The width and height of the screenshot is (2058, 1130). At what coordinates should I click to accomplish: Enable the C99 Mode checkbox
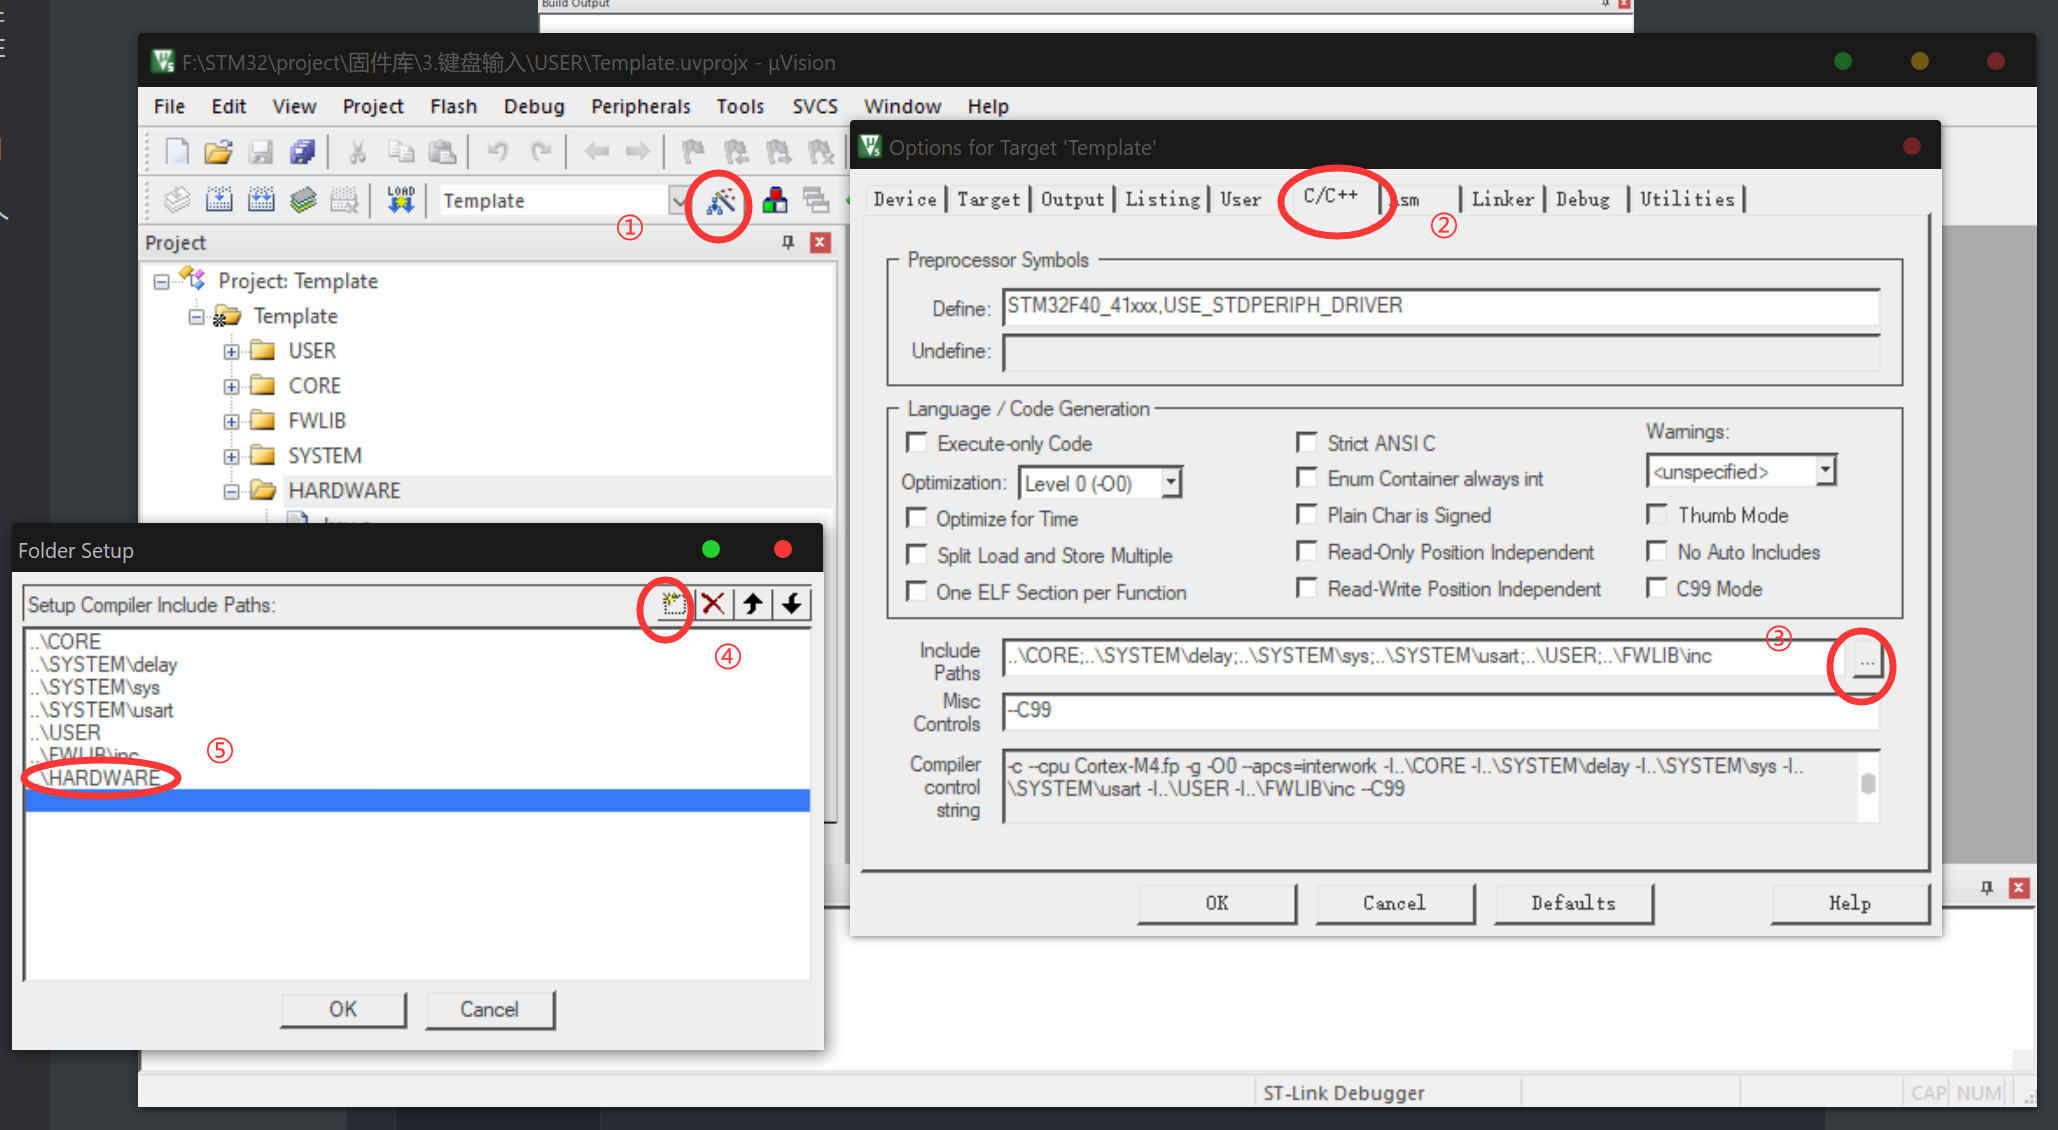pos(1657,588)
